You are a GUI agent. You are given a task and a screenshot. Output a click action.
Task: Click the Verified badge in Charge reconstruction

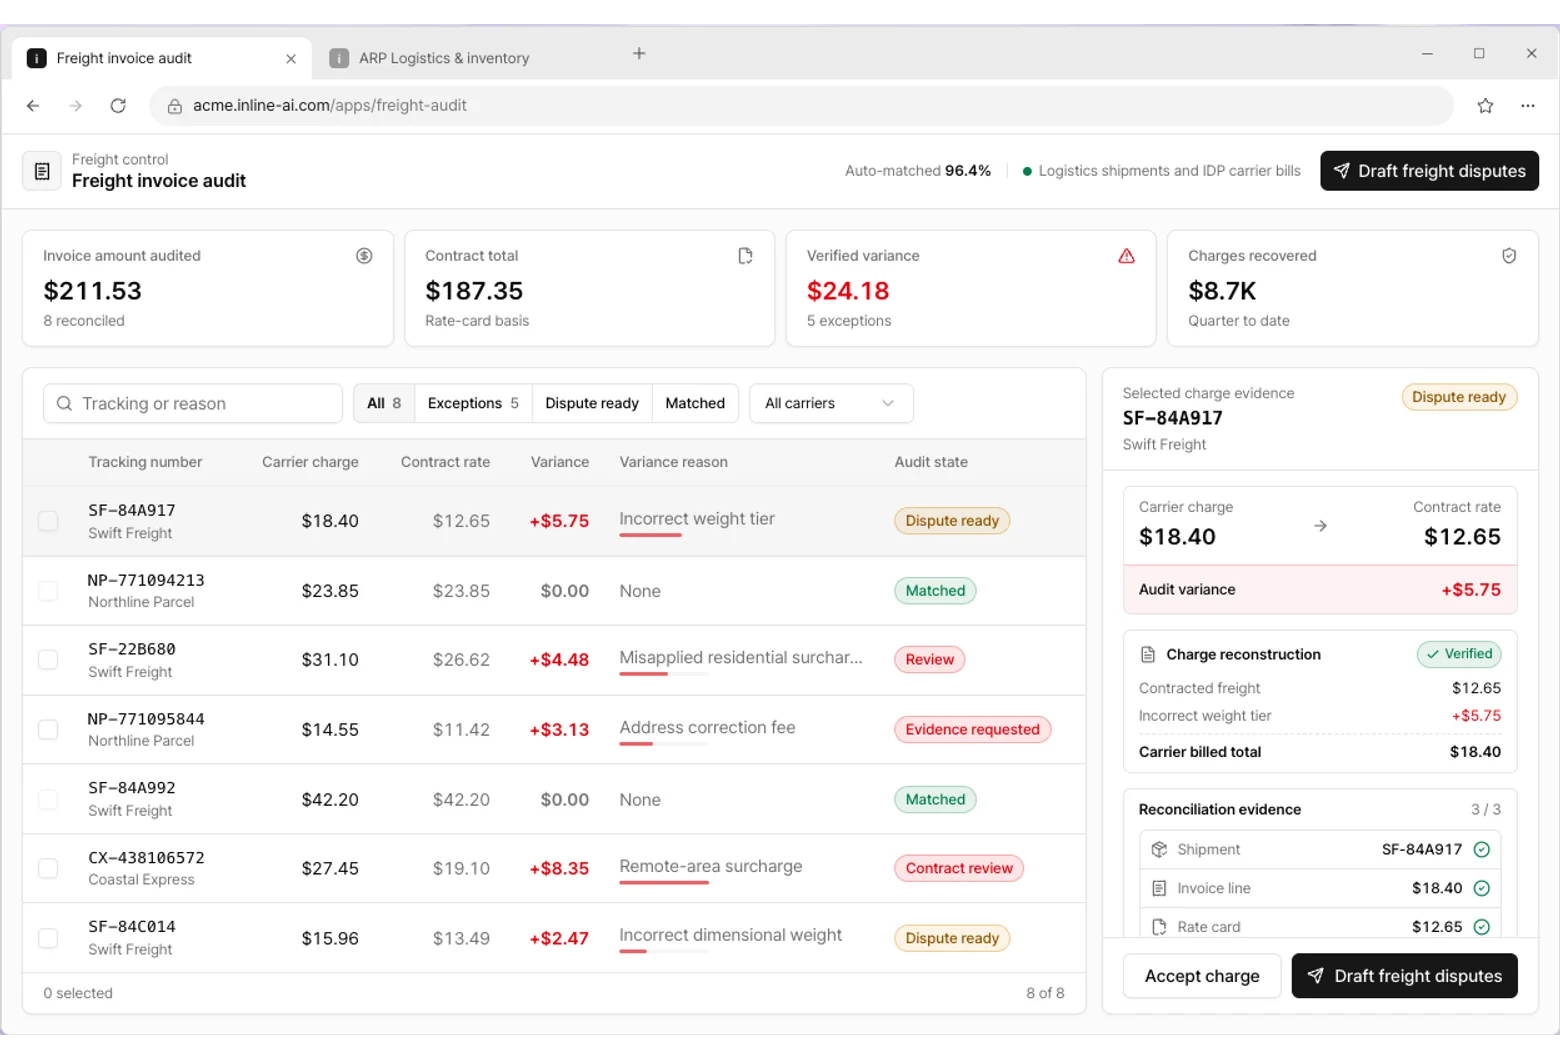1459,654
